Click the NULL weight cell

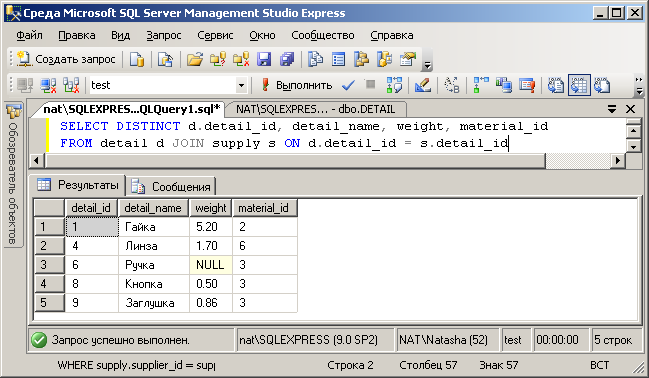[211, 265]
